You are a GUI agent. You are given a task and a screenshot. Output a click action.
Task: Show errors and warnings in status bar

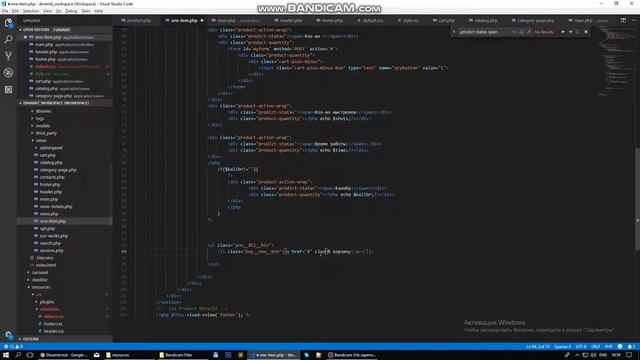(x=13, y=347)
